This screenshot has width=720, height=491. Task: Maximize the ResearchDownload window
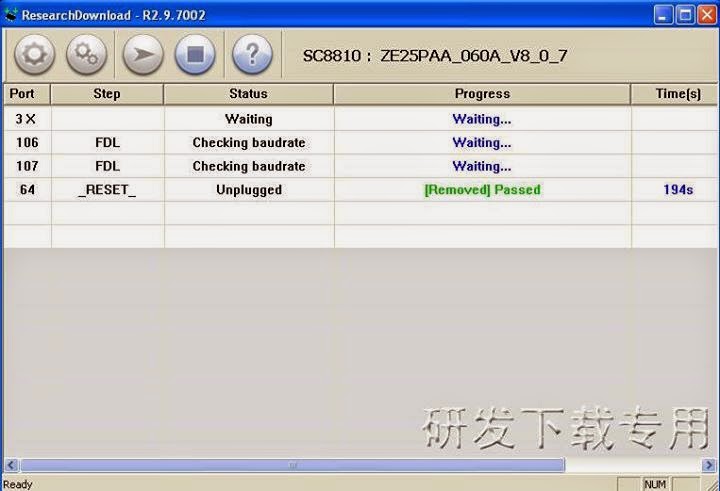coord(686,15)
